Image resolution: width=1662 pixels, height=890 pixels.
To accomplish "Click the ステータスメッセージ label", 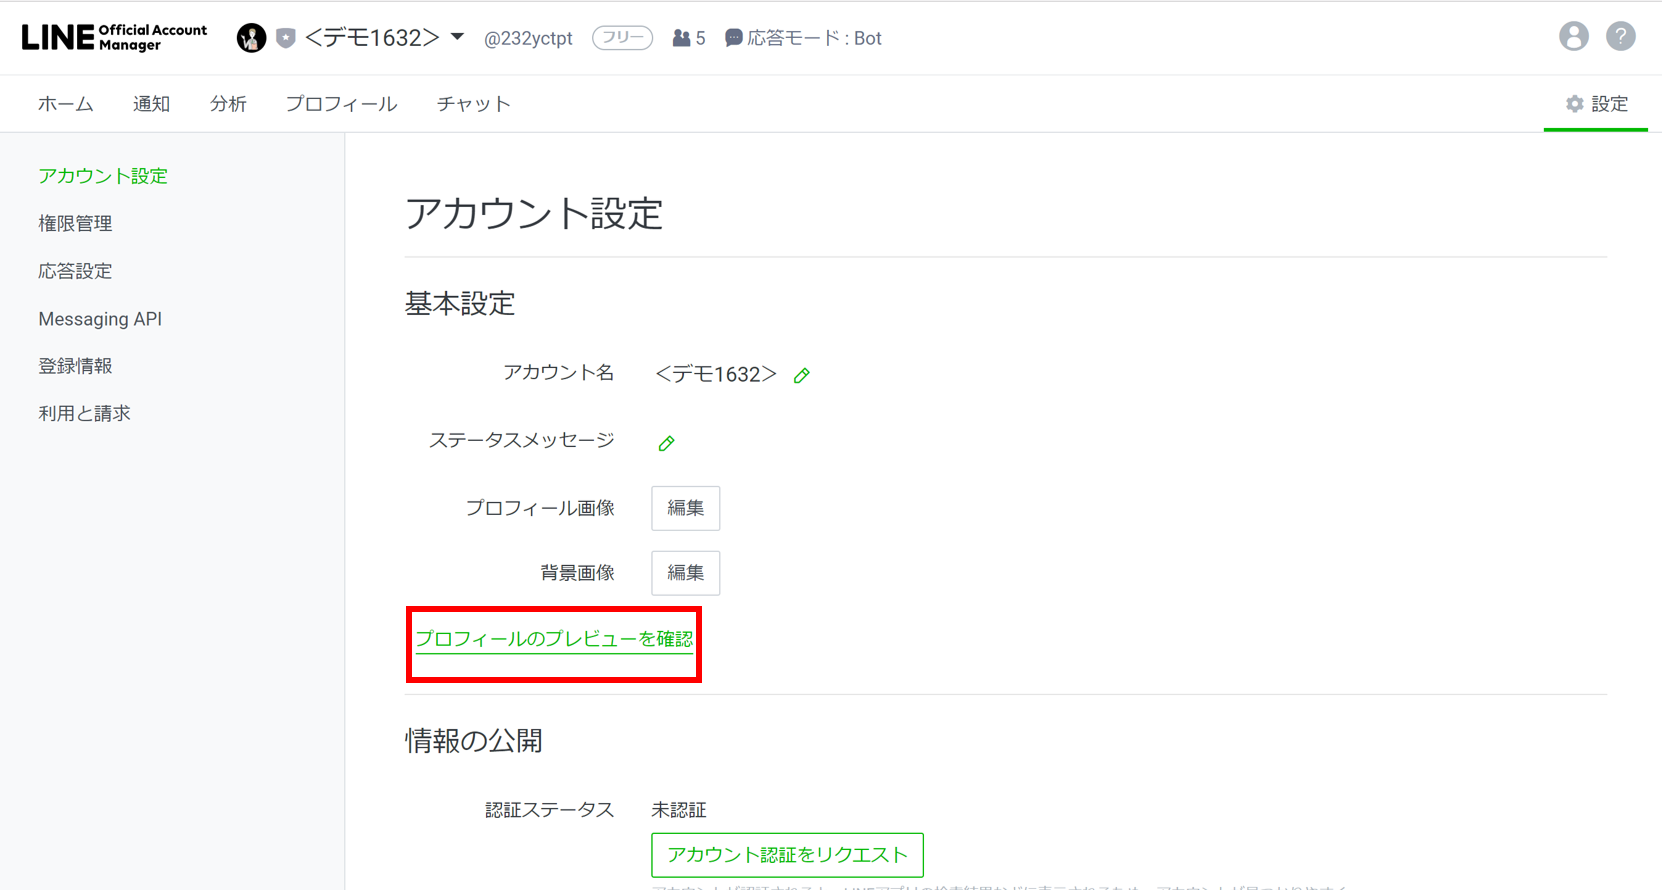I will coord(521,441).
